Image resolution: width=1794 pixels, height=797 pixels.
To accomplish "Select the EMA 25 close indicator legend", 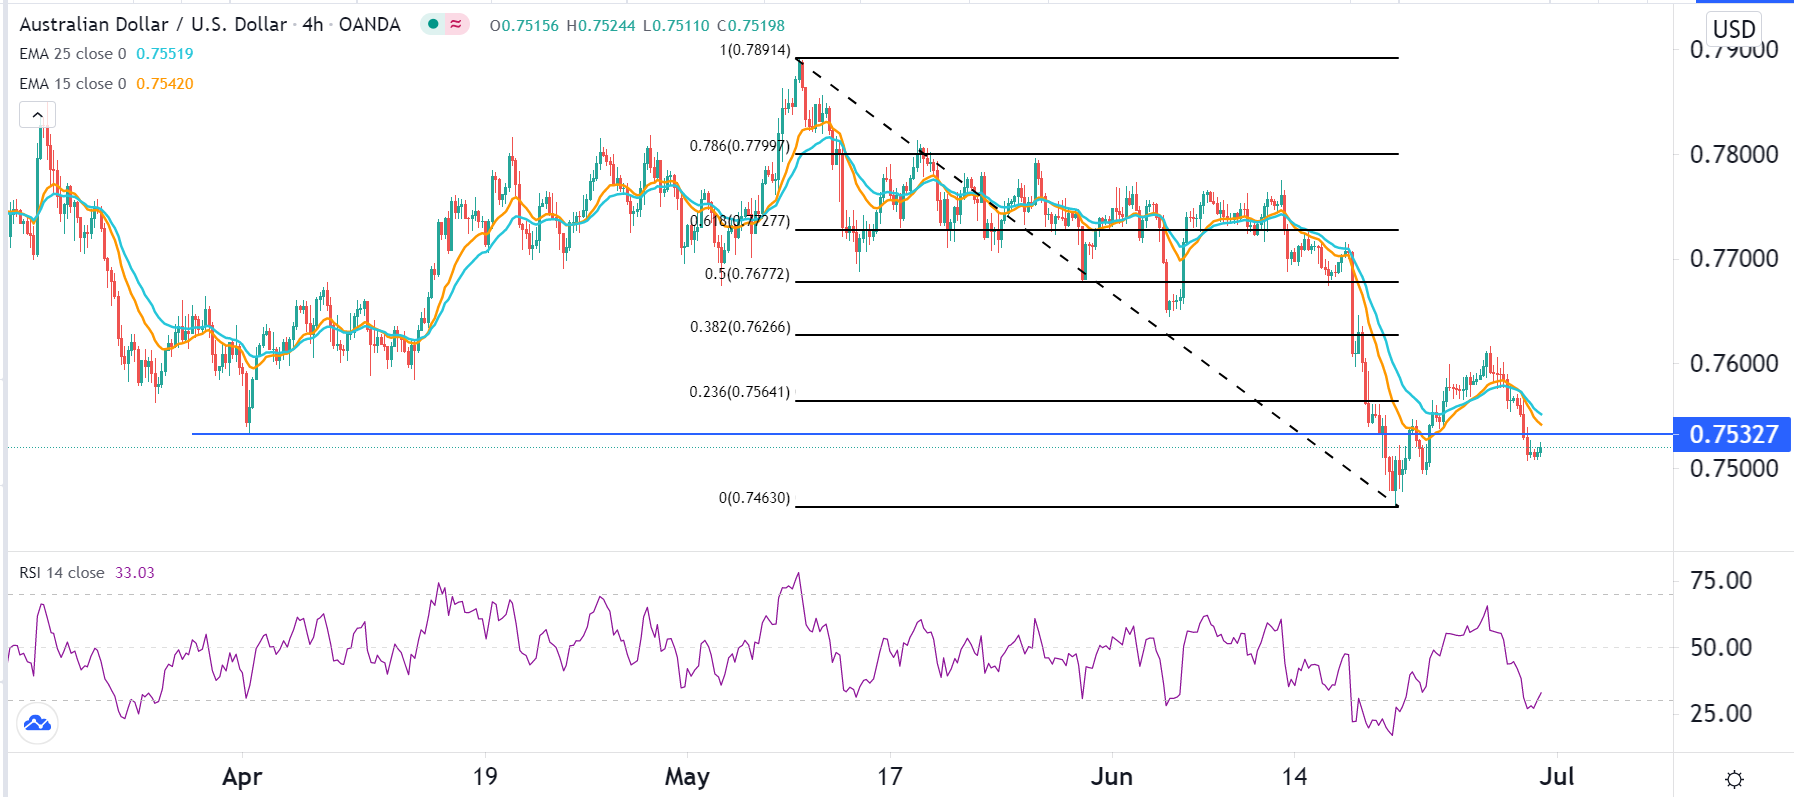I will (x=73, y=54).
